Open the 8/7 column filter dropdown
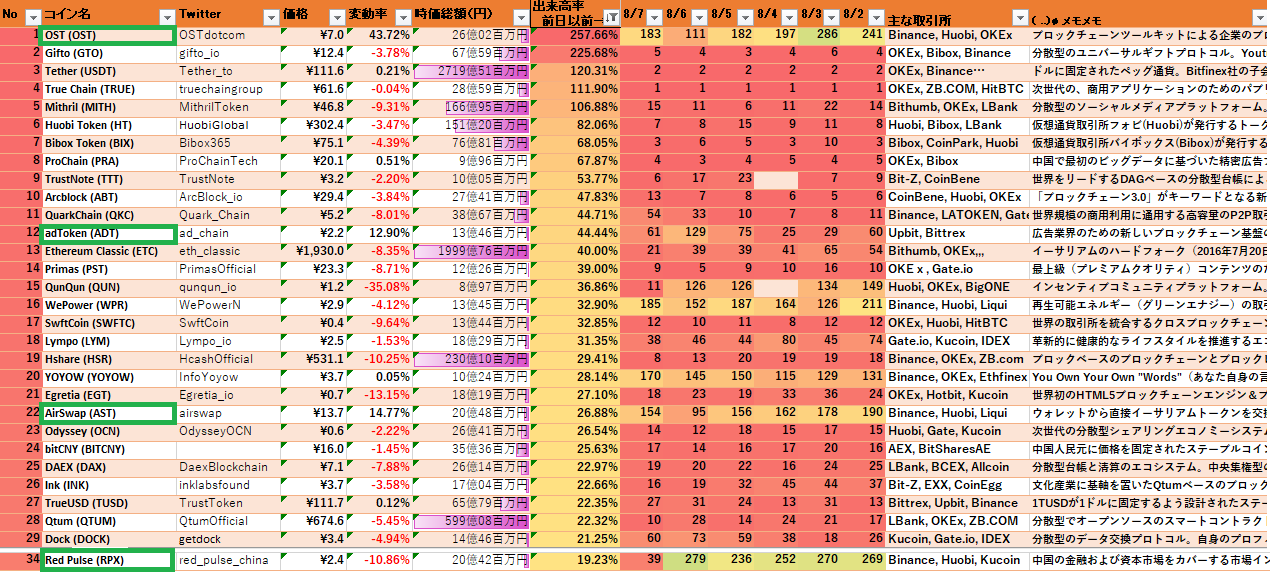 (x=653, y=17)
